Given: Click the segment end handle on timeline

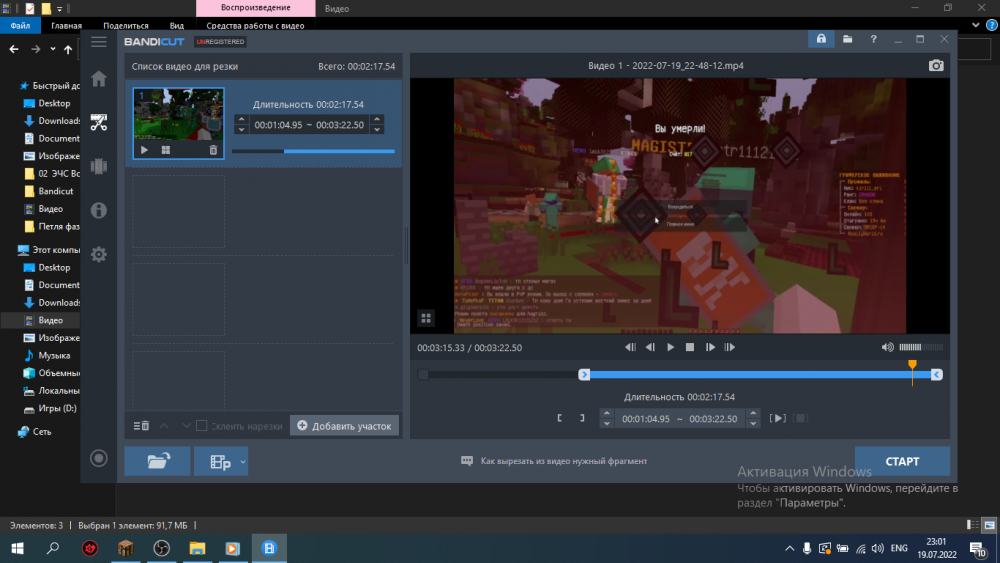Looking at the screenshot, I should [x=936, y=375].
